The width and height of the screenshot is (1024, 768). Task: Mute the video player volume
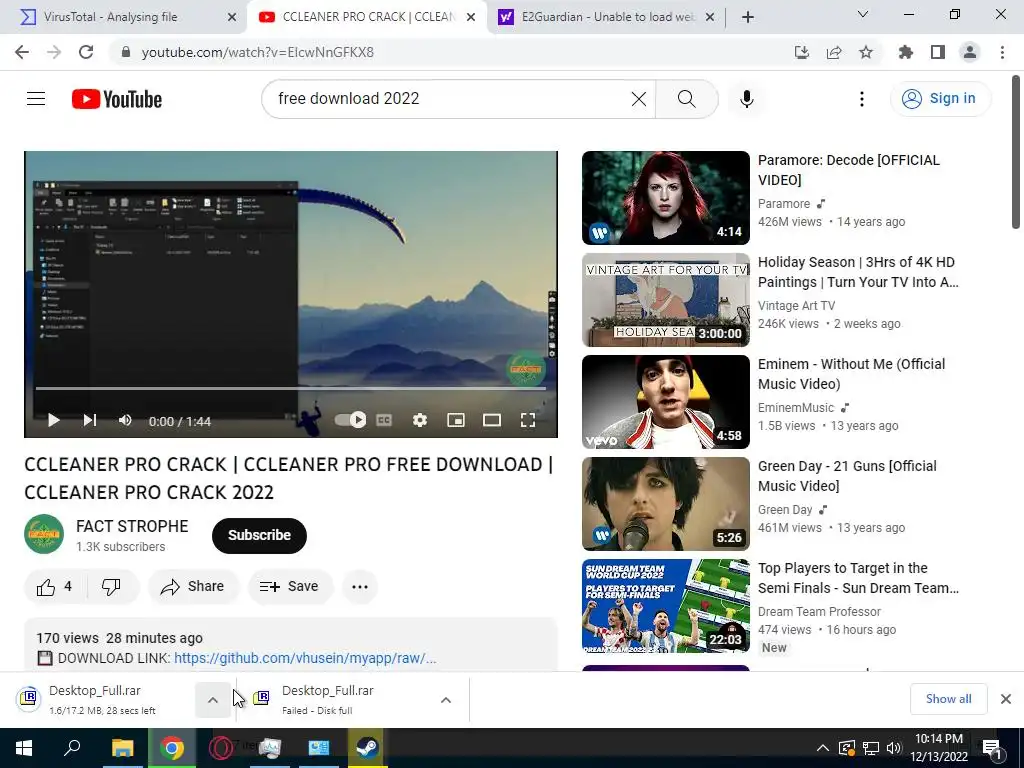(125, 421)
